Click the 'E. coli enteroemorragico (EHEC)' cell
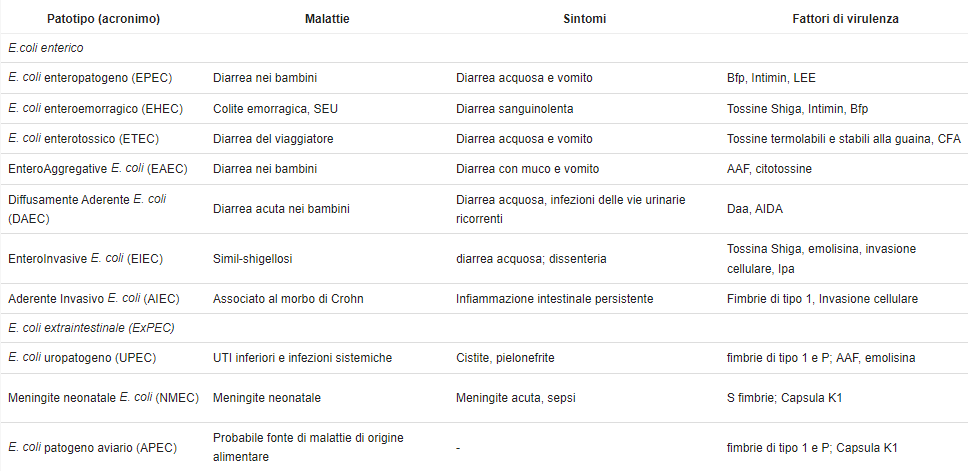This screenshot has height=471, width=968. tap(96, 109)
